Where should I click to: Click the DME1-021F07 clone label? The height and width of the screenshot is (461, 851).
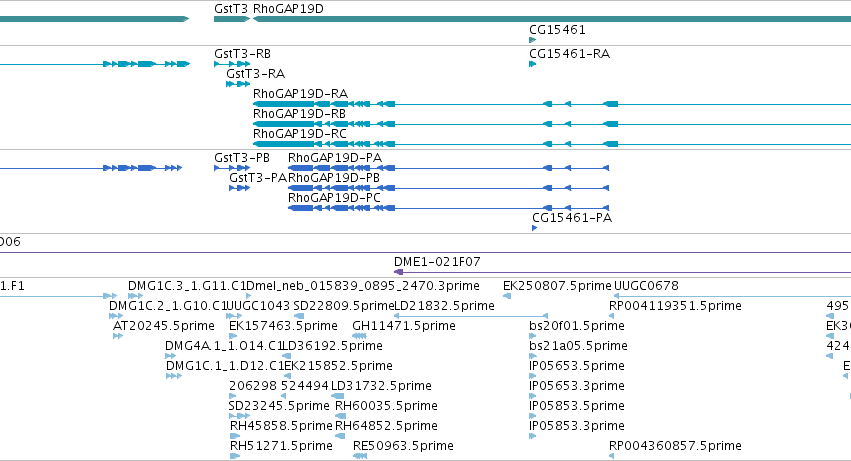pos(437,262)
